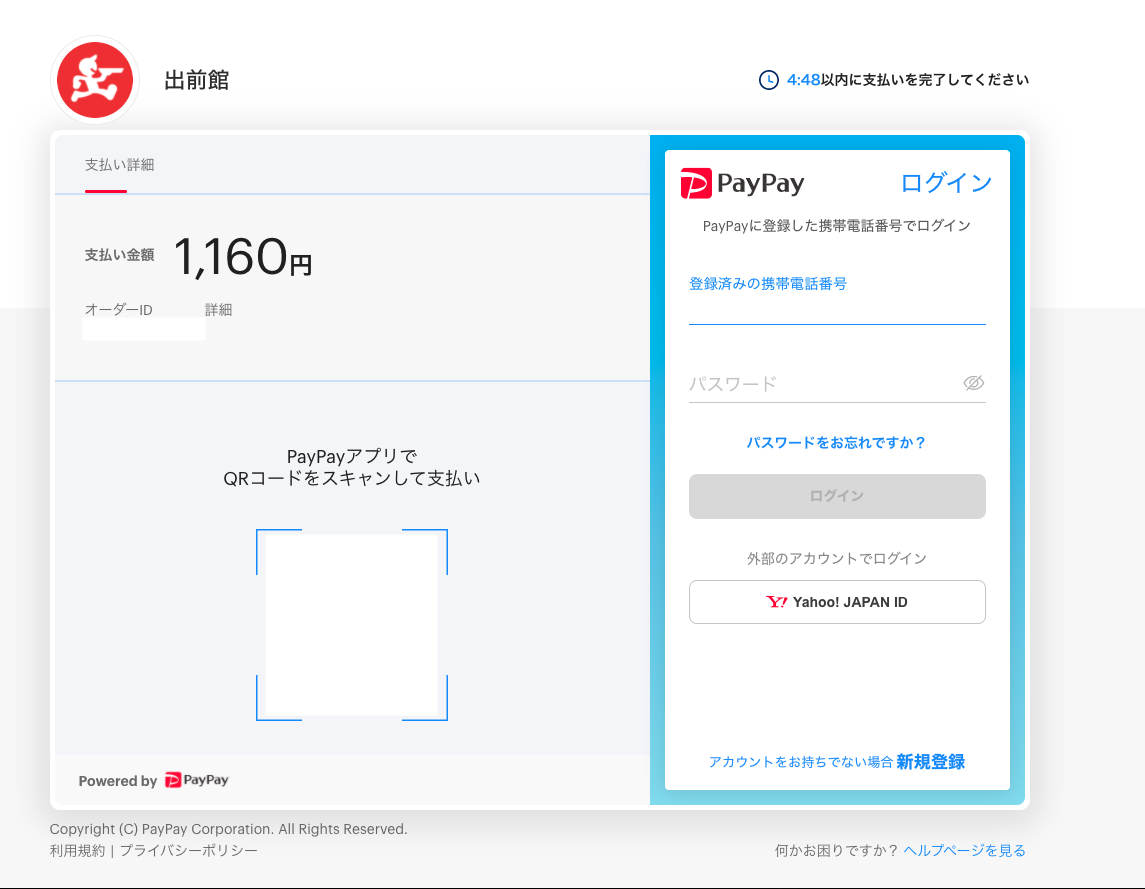Click the 1,160円 payment amount
This screenshot has height=889, width=1145.
[x=243, y=257]
